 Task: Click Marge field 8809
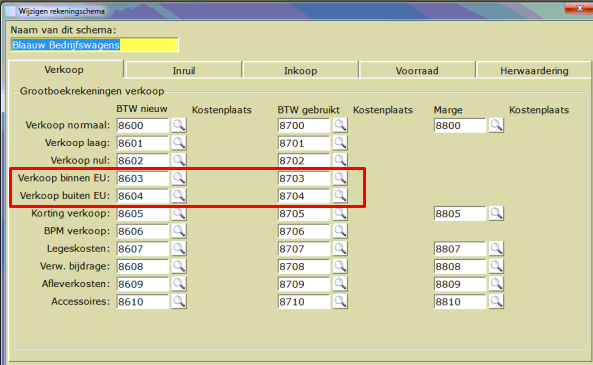460,284
